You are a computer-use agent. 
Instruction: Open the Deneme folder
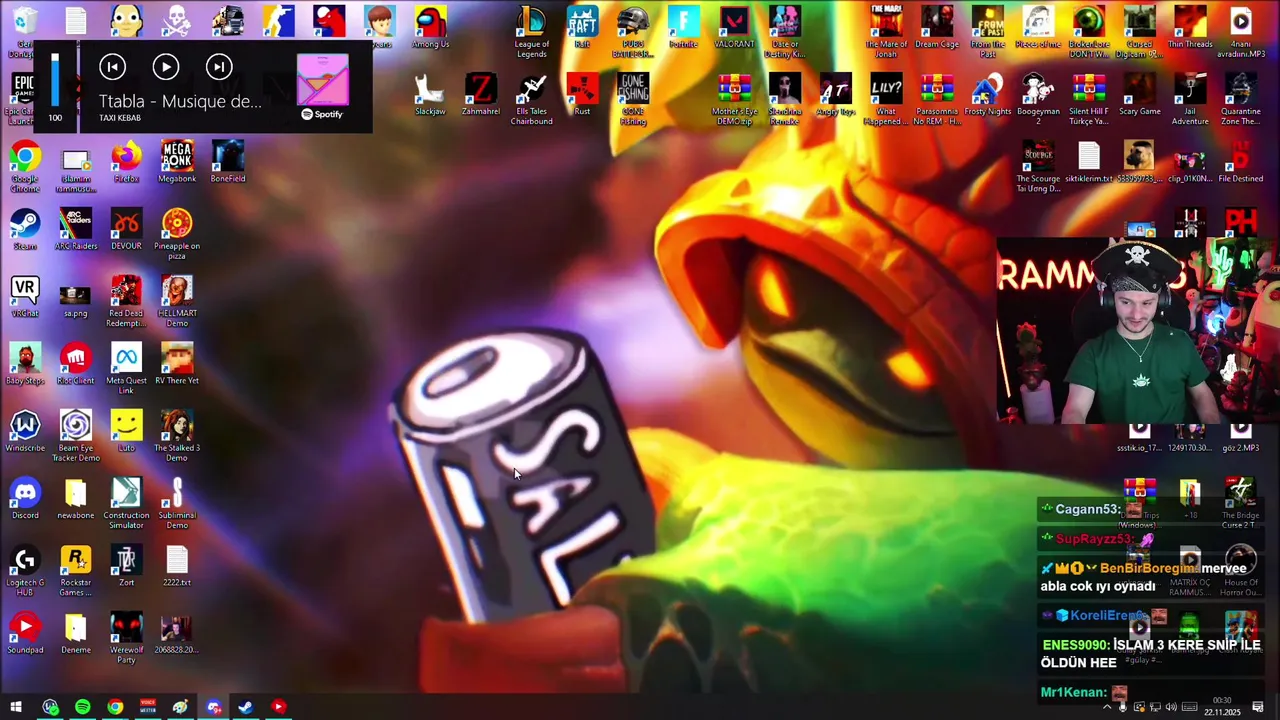point(76,632)
